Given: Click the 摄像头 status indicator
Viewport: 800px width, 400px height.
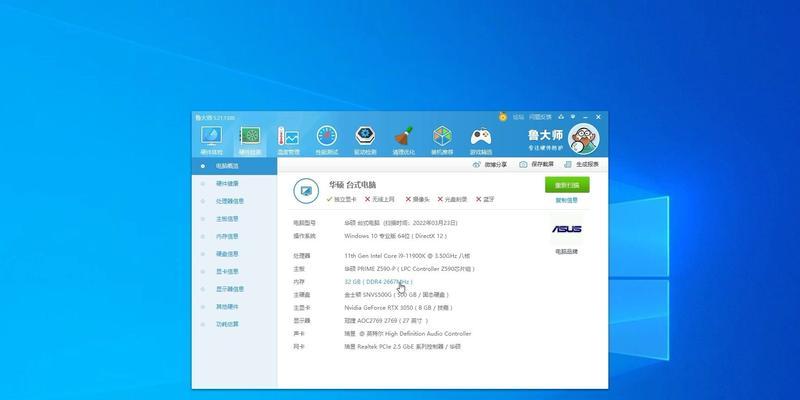Looking at the screenshot, I should pyautogui.click(x=417, y=199).
